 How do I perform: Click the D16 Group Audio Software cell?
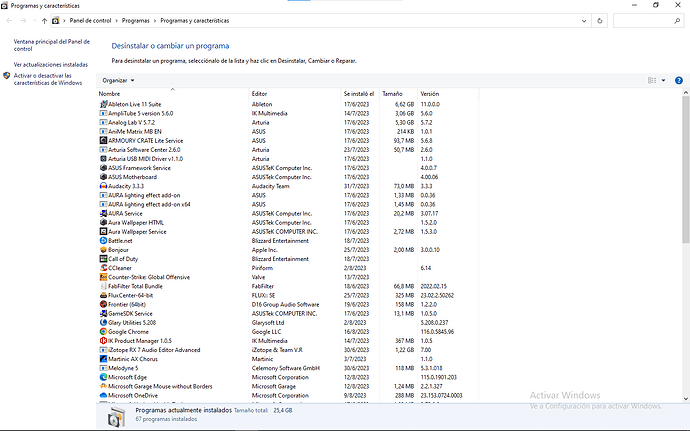click(285, 305)
